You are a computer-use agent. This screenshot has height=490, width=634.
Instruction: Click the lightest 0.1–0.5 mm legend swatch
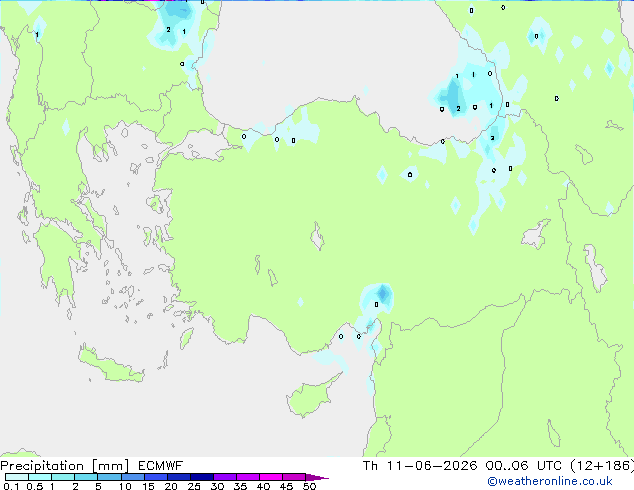pyautogui.click(x=17, y=477)
